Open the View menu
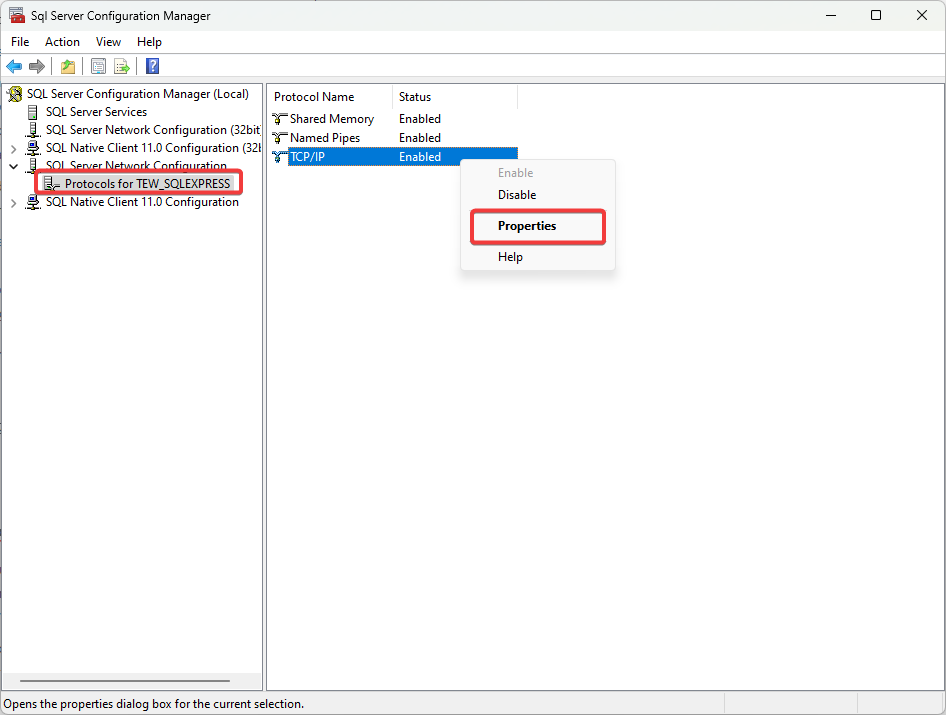 coord(108,42)
